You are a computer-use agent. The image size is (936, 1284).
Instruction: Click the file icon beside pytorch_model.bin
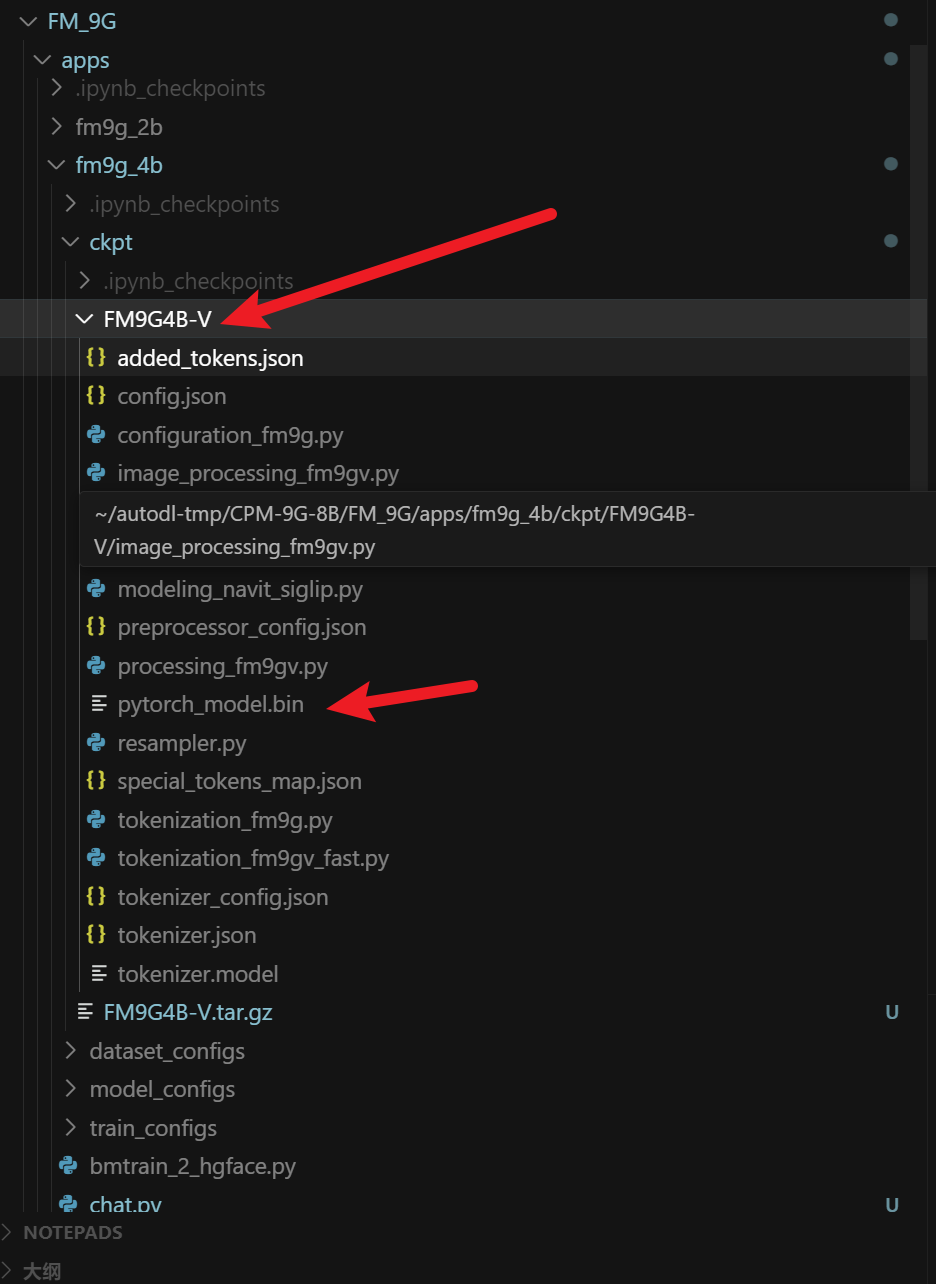98,704
